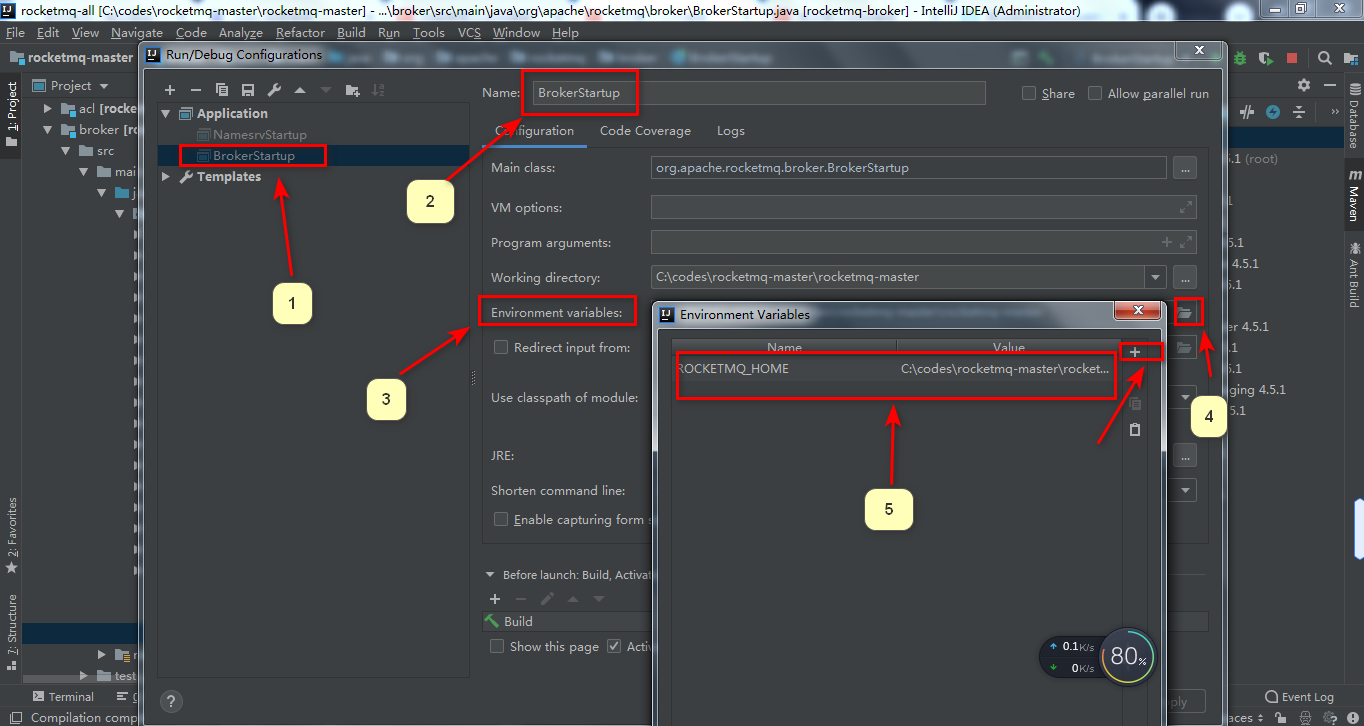Screen dimensions: 1364x726
Task: Open the Environment variables editor folder icon
Action: [x=1185, y=313]
